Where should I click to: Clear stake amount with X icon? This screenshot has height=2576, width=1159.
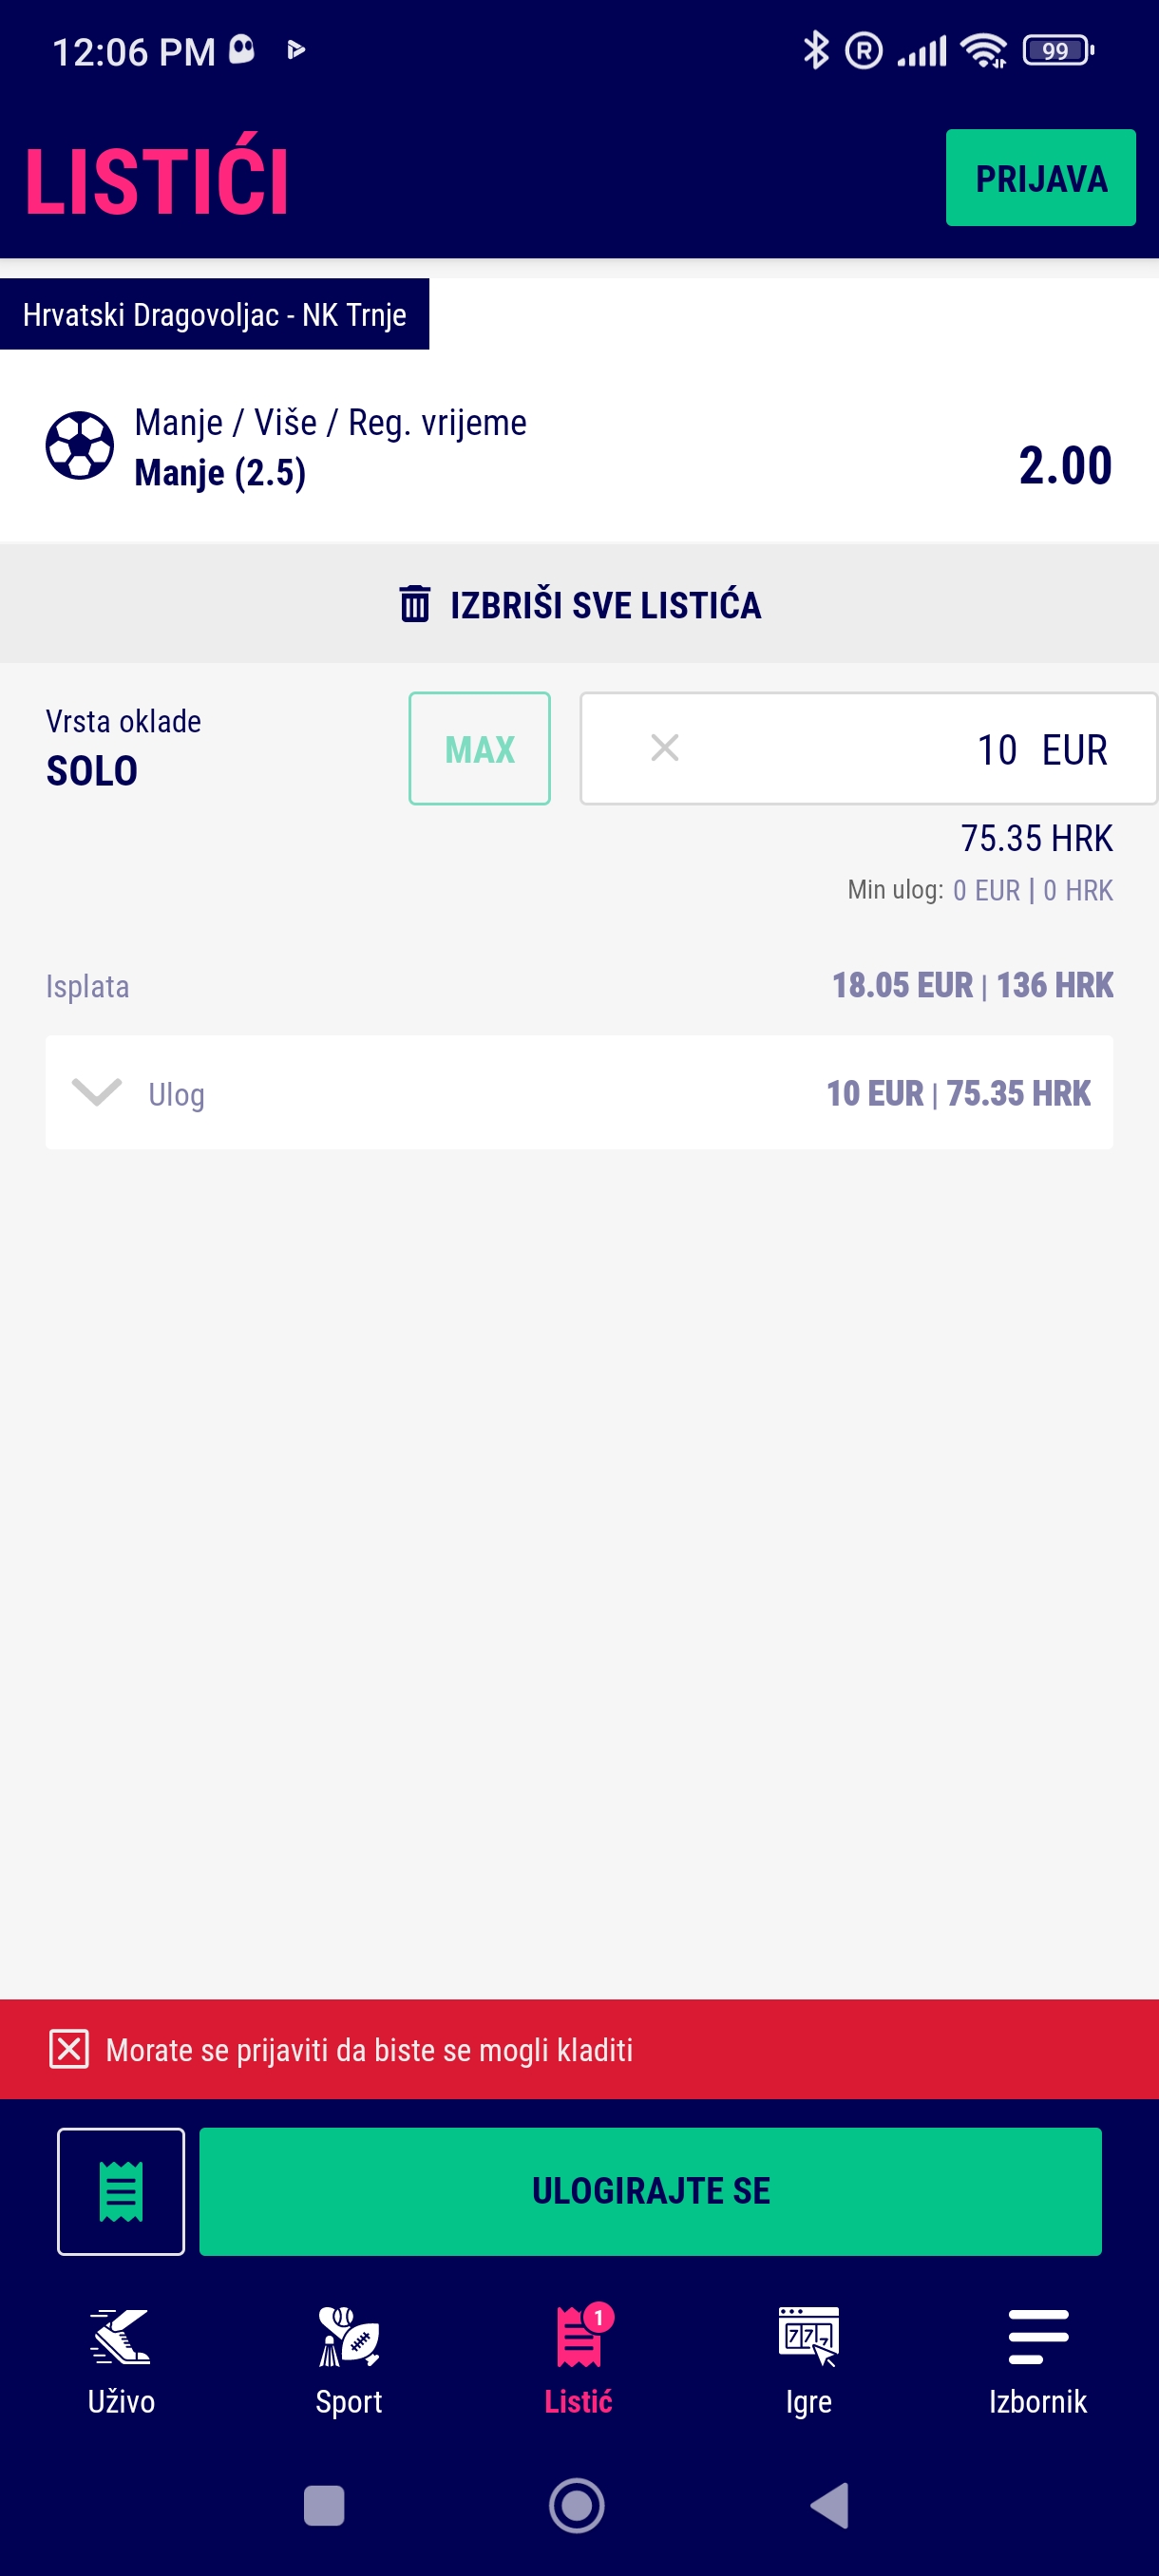tap(665, 748)
